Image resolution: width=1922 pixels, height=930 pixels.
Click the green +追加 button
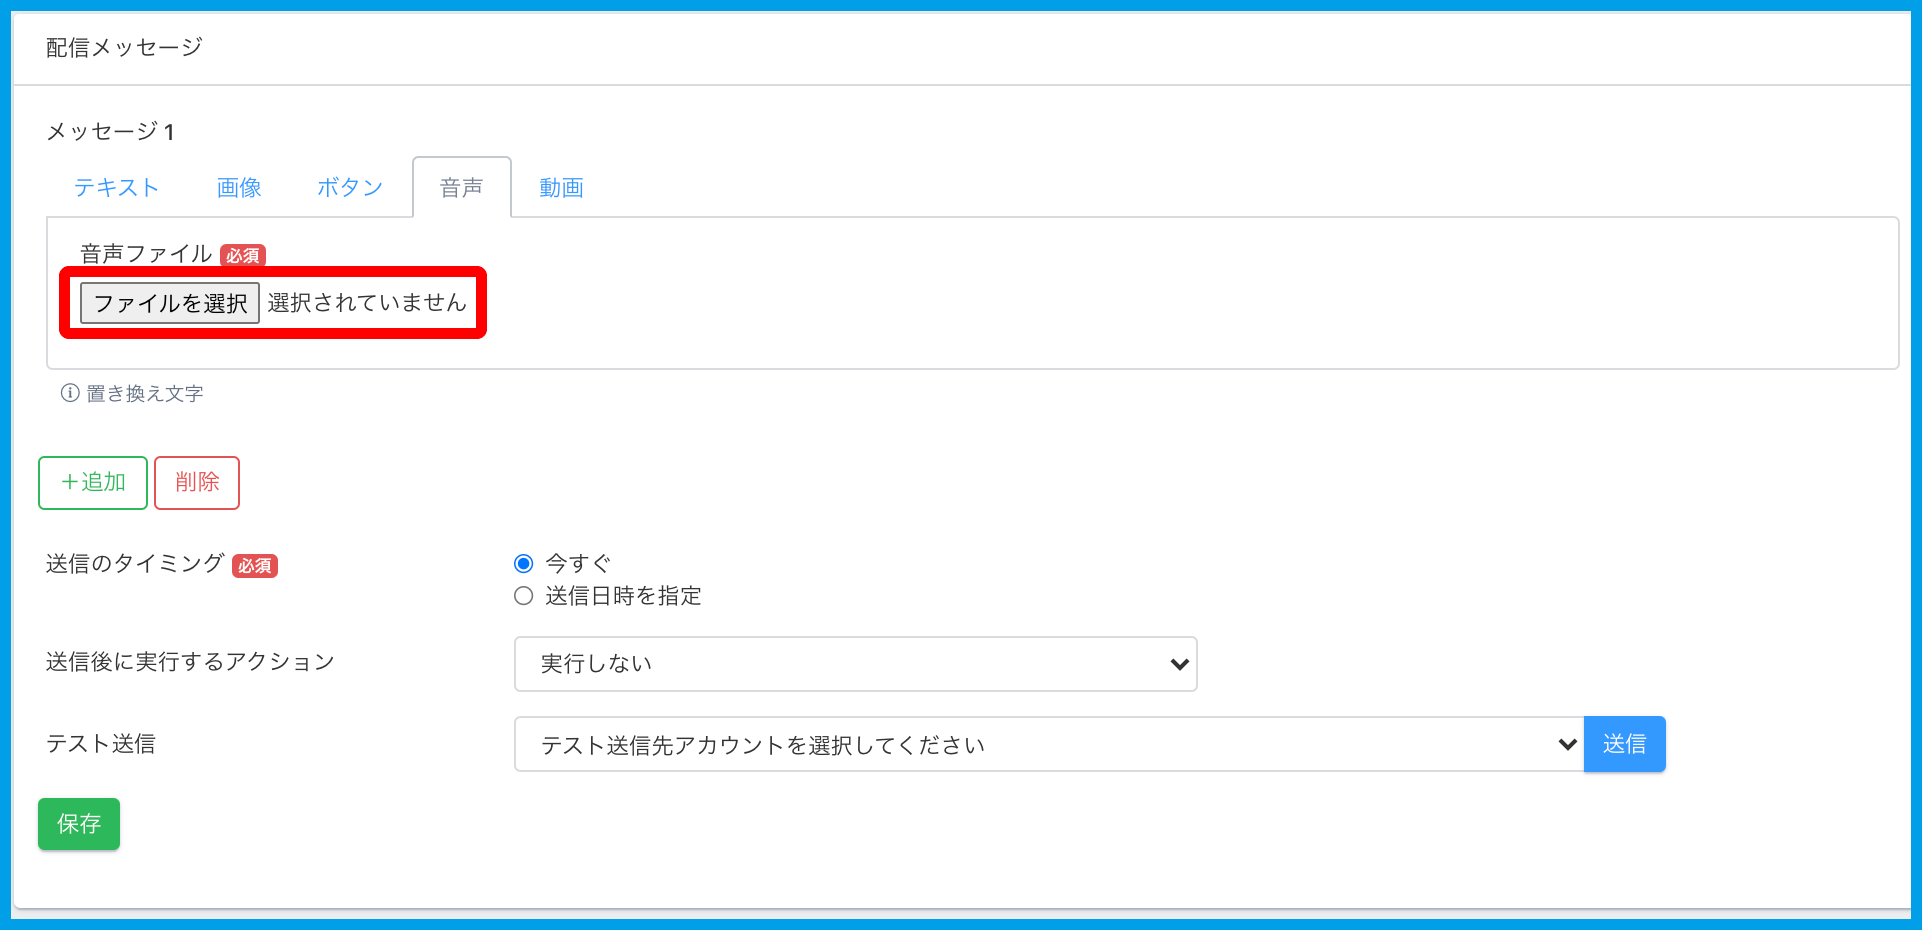93,483
